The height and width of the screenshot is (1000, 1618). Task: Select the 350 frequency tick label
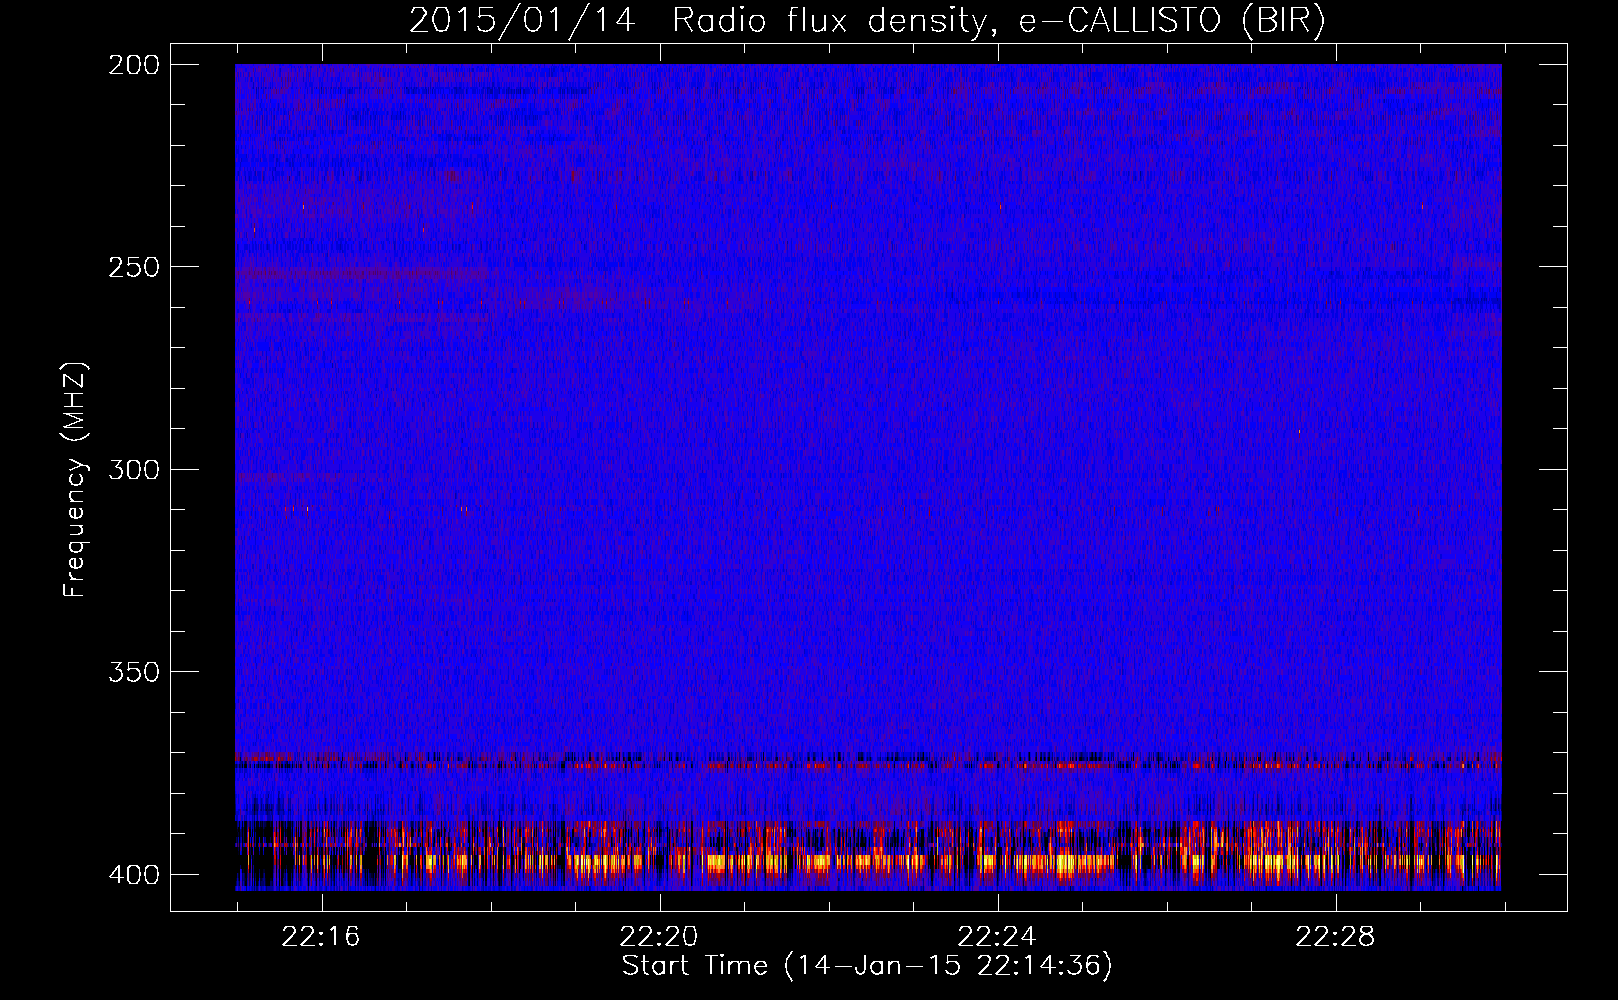point(134,672)
